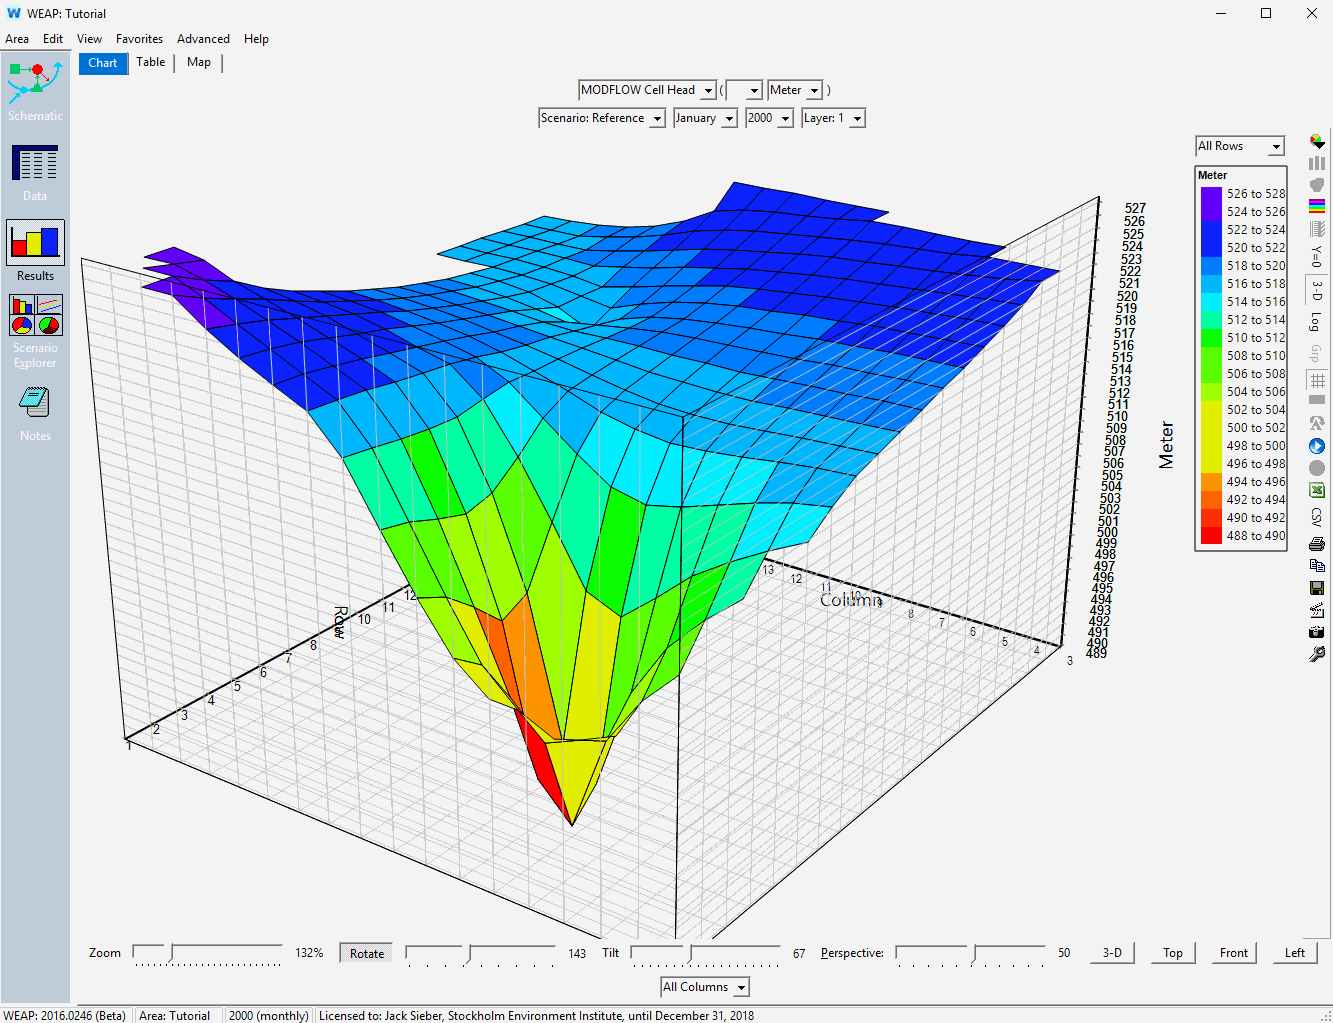The image size is (1333, 1023).
Task: Switch to the Table tab
Action: click(151, 62)
